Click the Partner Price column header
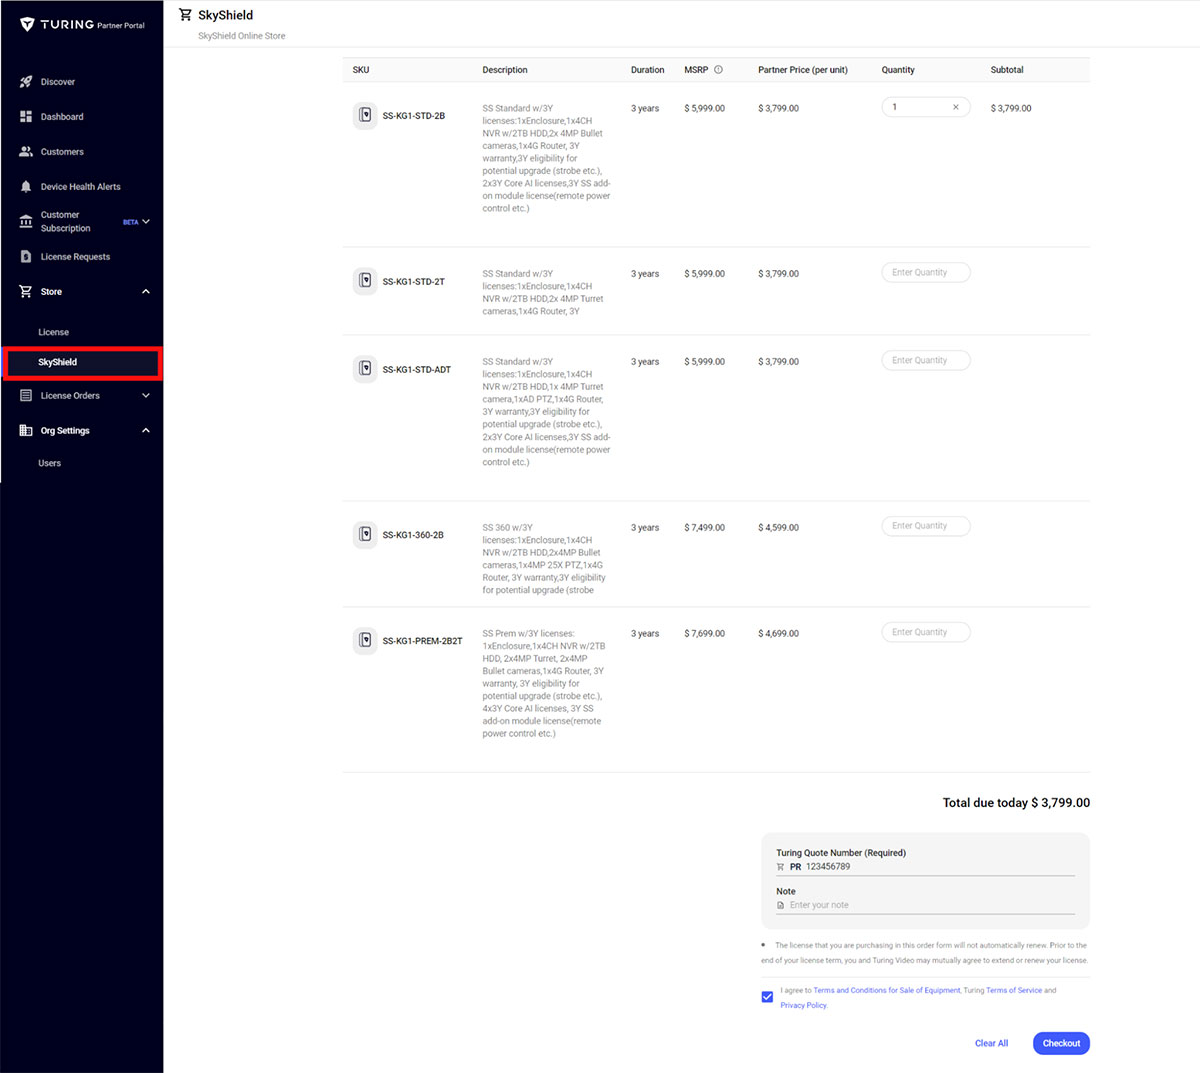This screenshot has height=1073, width=1200. click(x=803, y=70)
